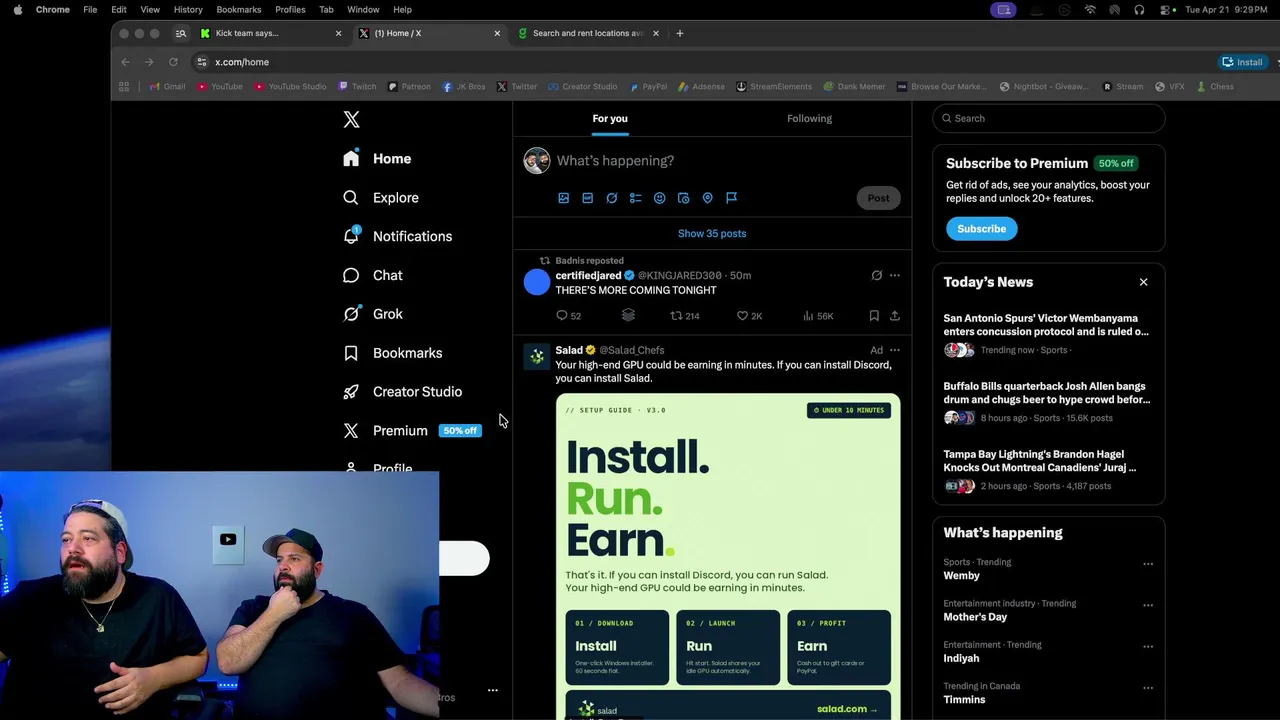Open more options on certifiedjared's post
This screenshot has width=1280, height=720.
point(895,275)
